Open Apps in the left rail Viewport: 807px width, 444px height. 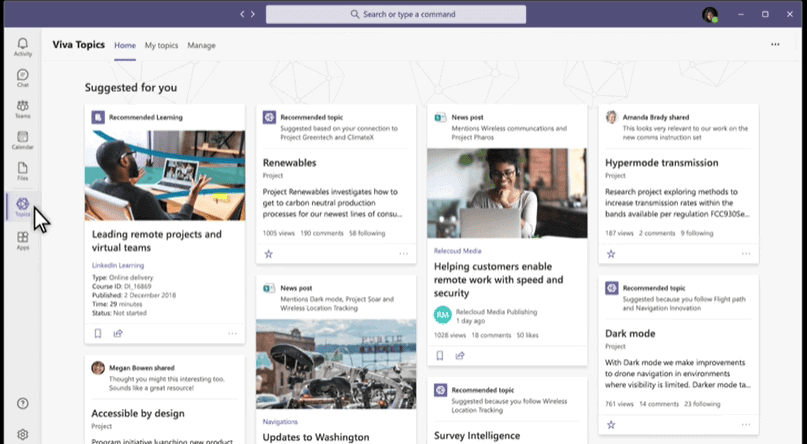point(22,240)
